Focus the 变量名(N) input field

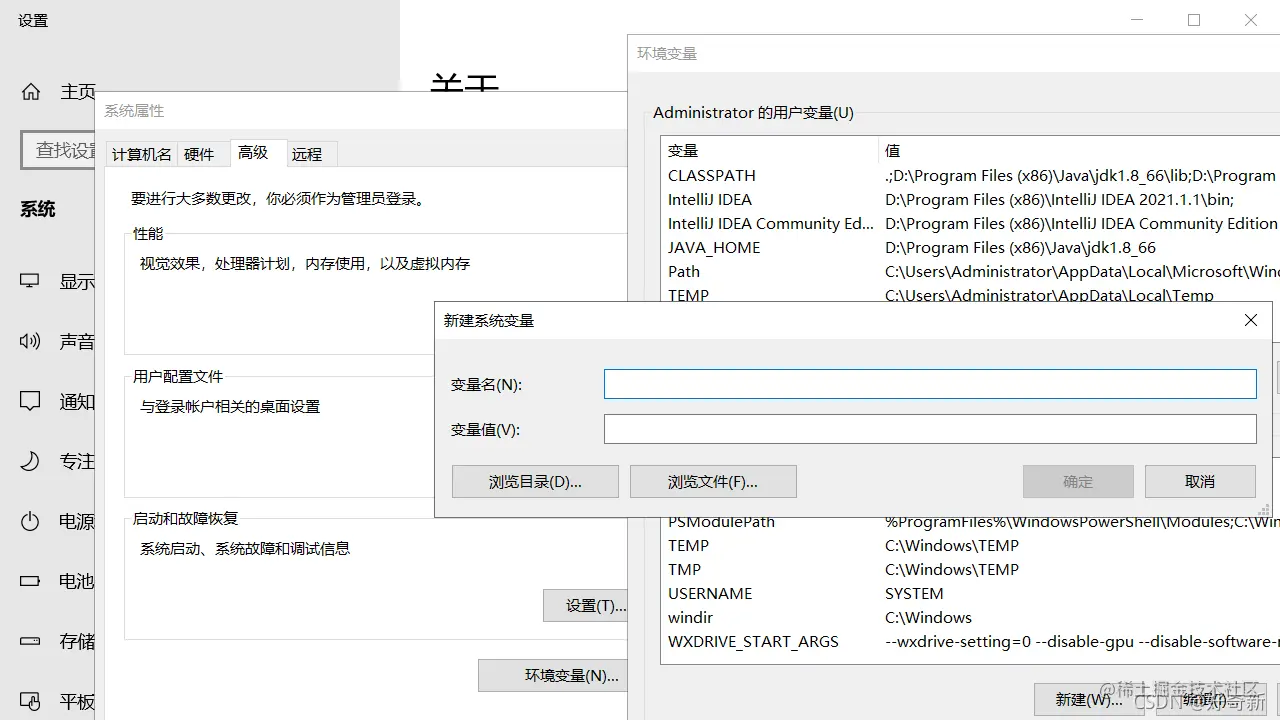pos(930,384)
